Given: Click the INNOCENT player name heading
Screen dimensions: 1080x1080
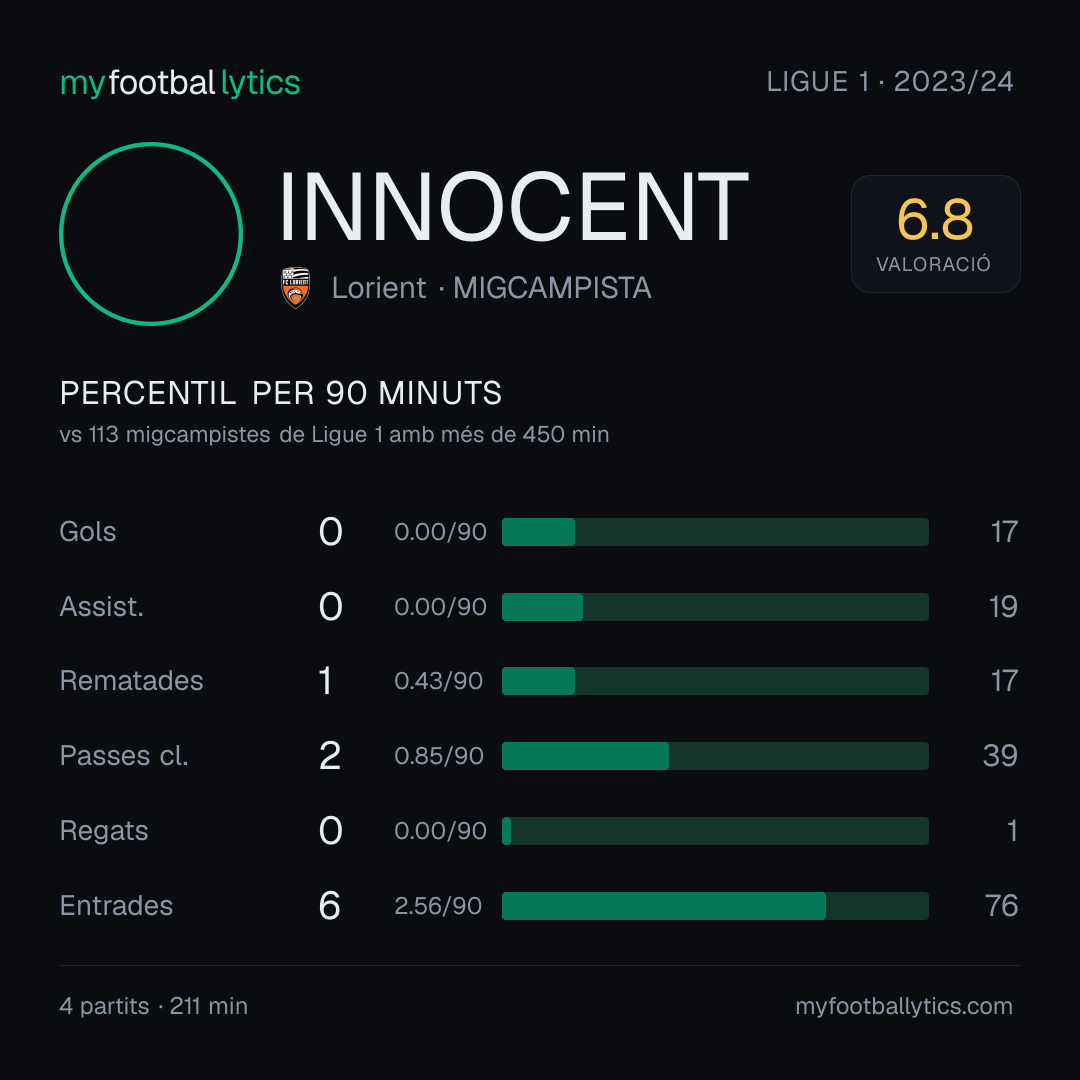Looking at the screenshot, I should pos(514,207).
